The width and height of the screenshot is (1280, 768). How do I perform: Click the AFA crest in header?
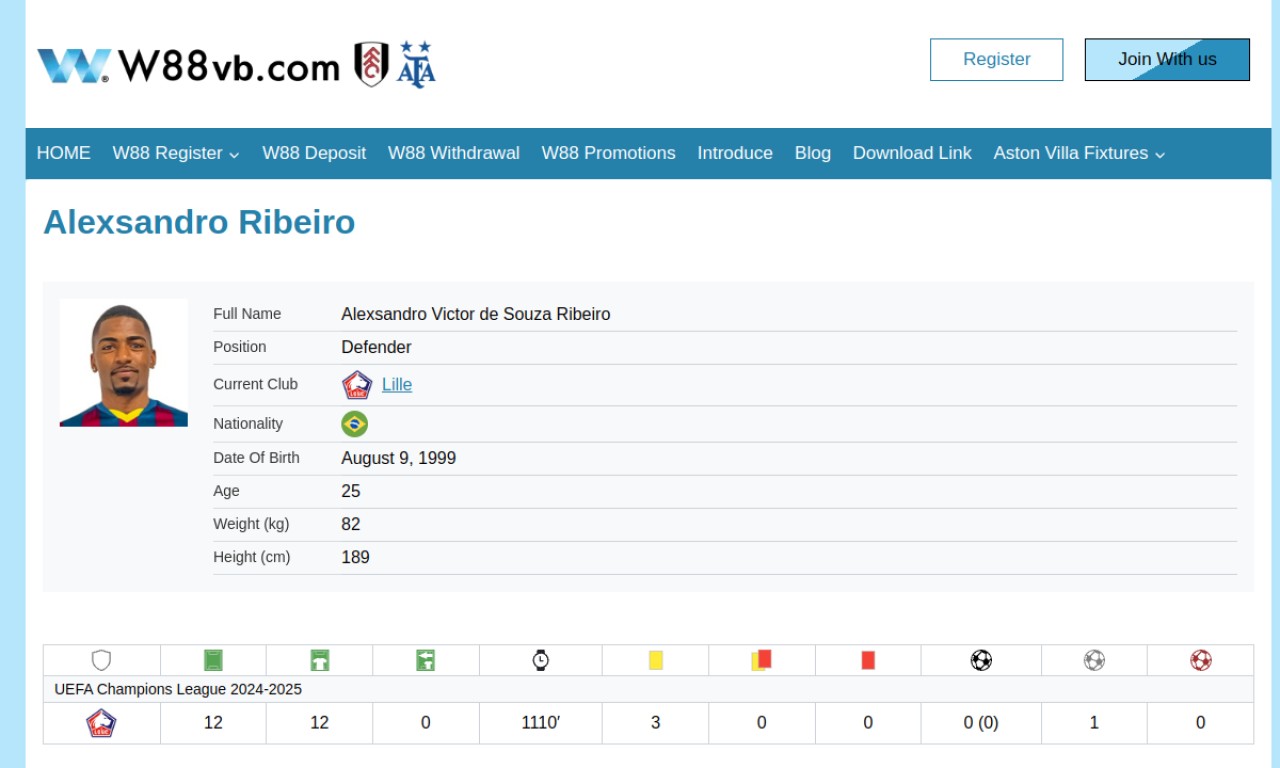pyautogui.click(x=416, y=64)
